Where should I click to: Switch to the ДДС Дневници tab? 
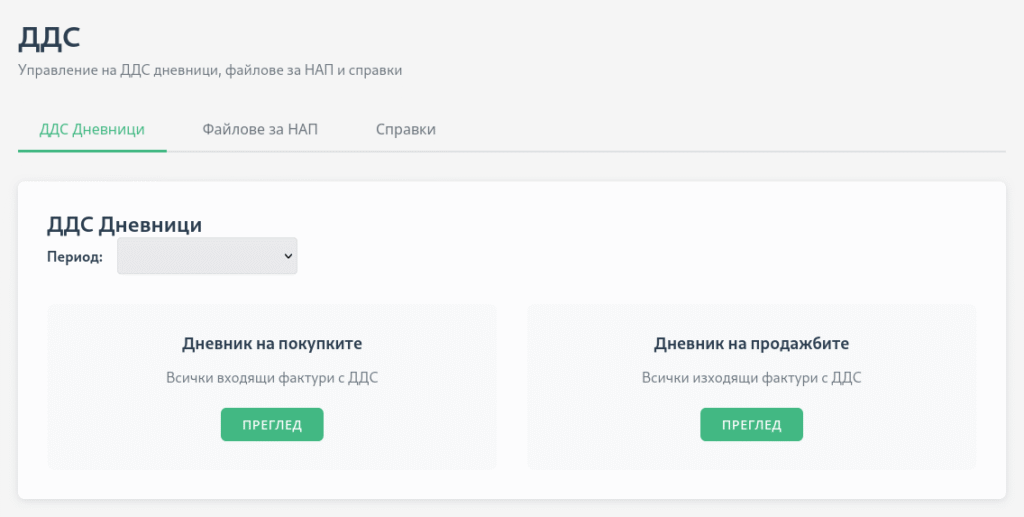coord(92,129)
